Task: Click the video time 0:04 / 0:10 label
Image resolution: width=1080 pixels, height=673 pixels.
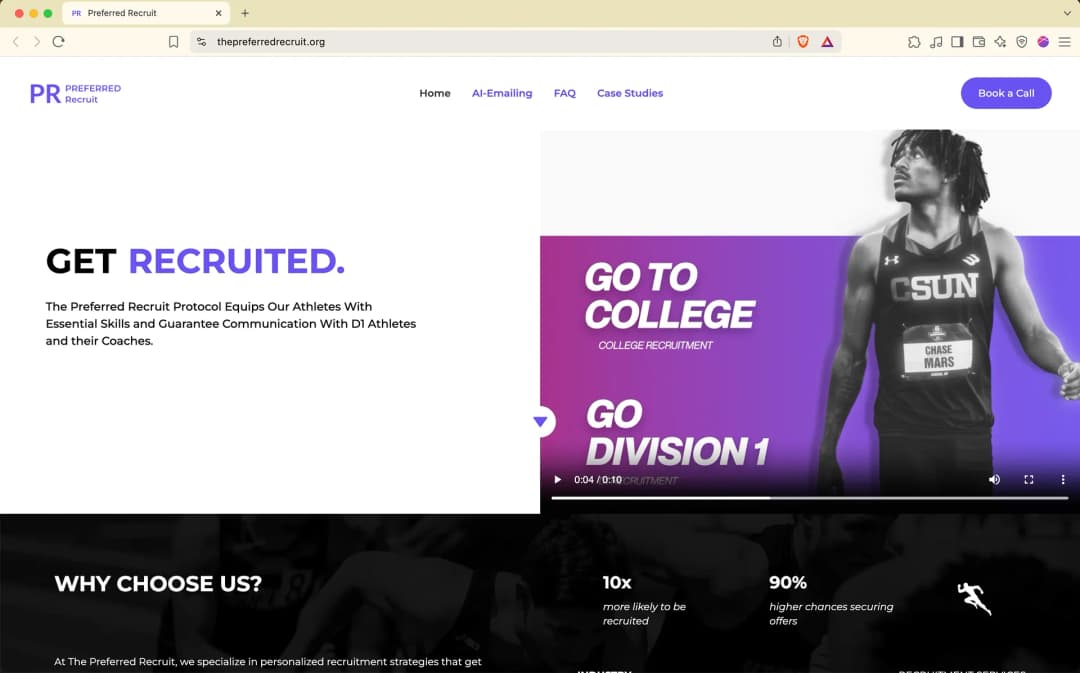Action: [x=598, y=480]
